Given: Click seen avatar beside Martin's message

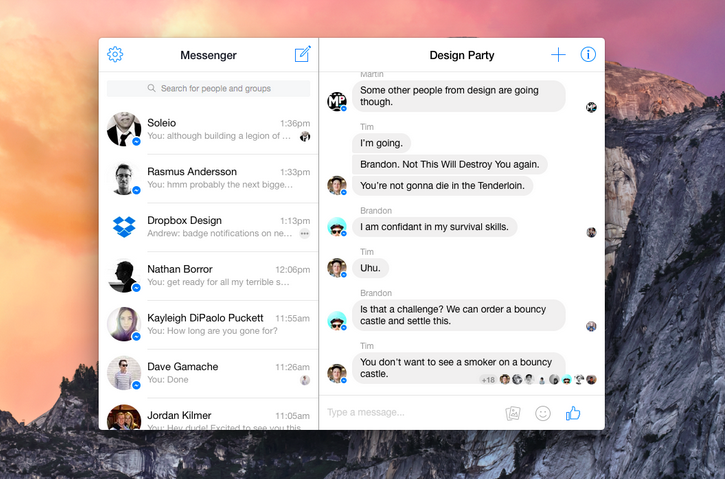Looking at the screenshot, I should [x=591, y=107].
